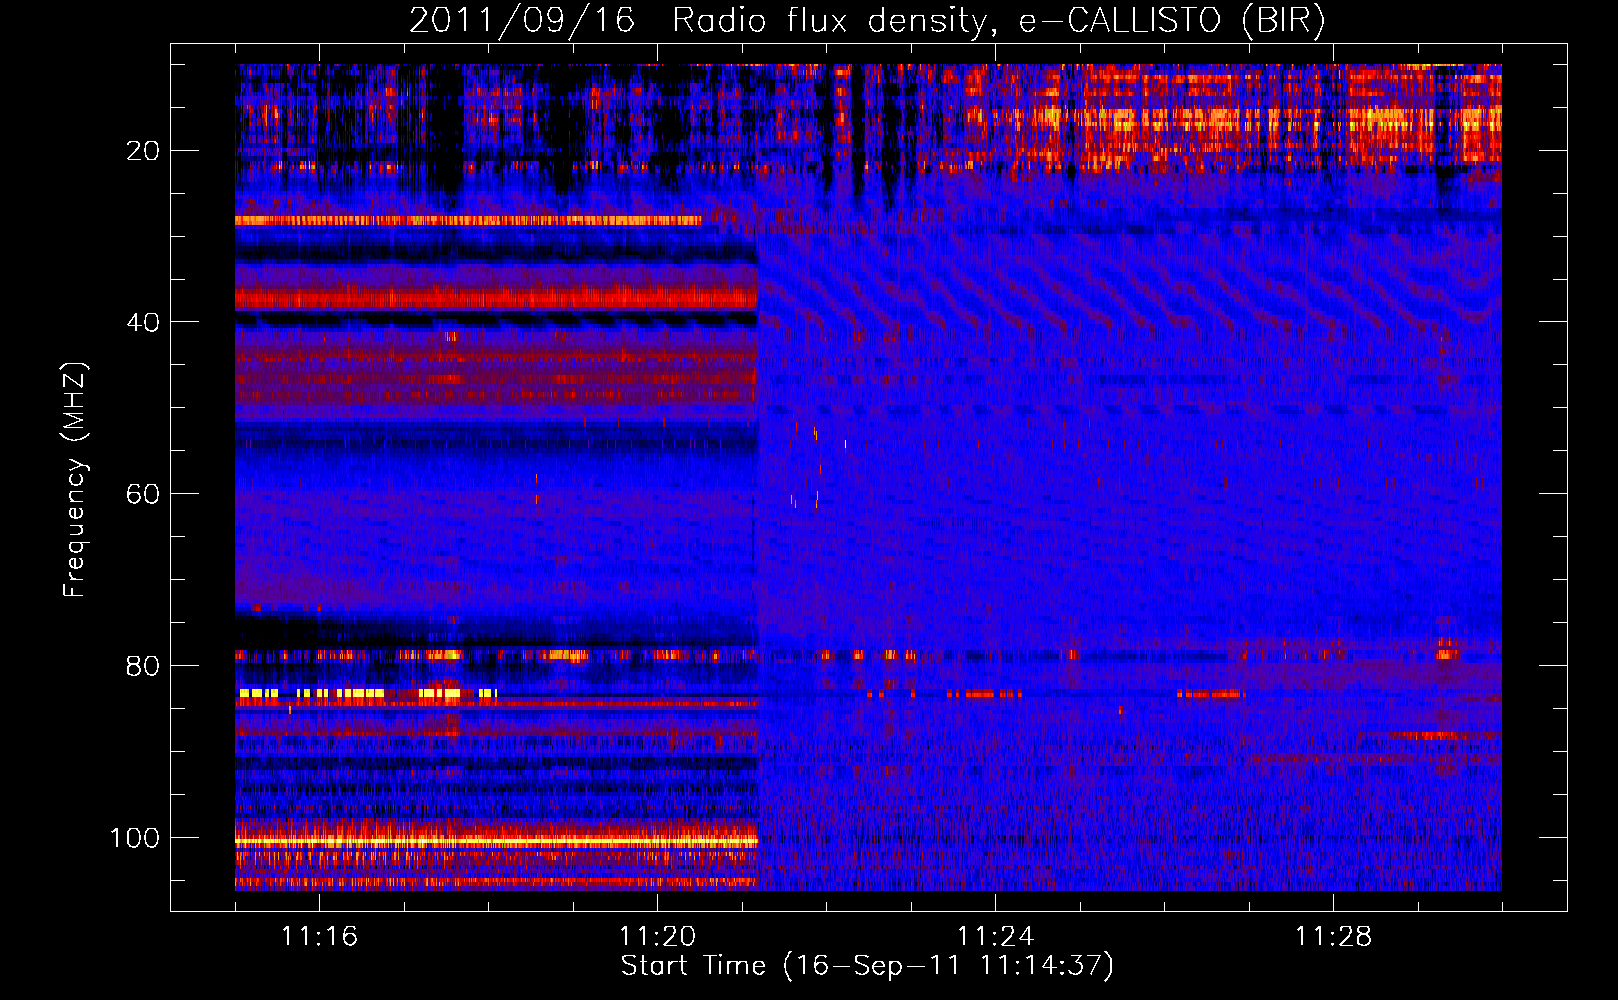
Task: Click the 11:28 time tick label
Action: 1333,936
